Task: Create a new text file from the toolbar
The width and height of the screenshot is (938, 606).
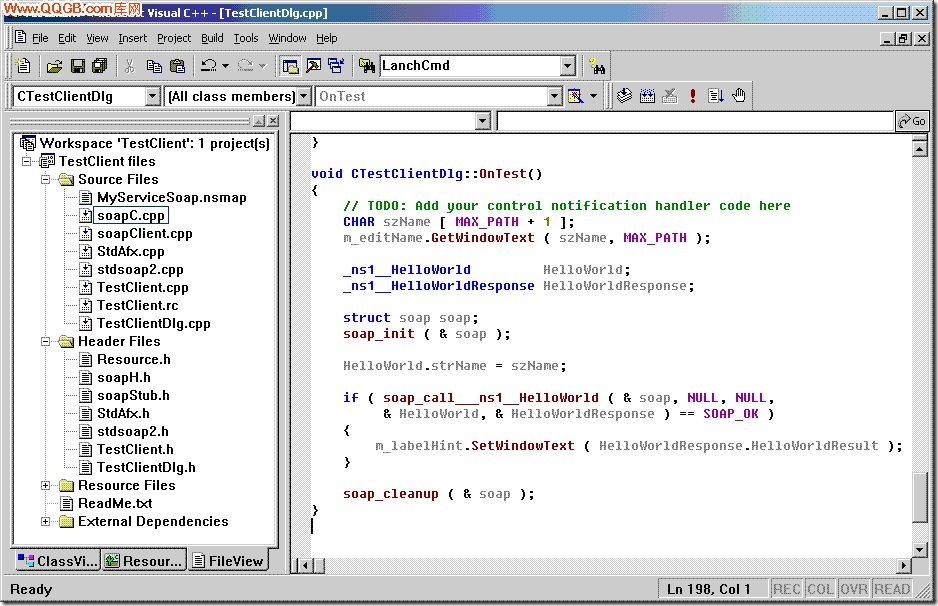Action: click(23, 65)
